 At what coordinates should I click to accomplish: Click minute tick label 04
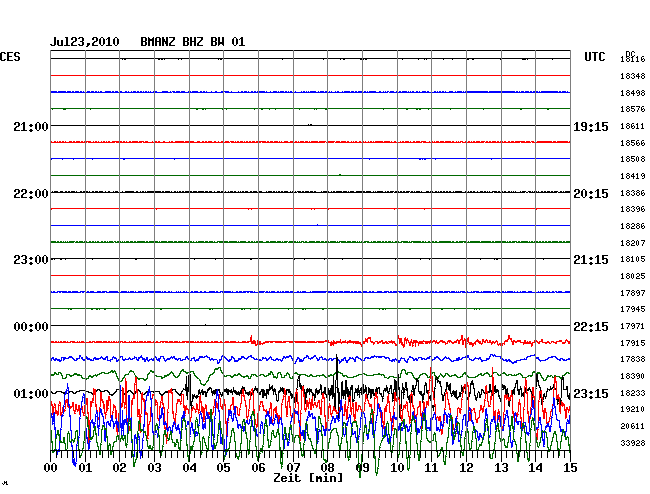pos(189,468)
